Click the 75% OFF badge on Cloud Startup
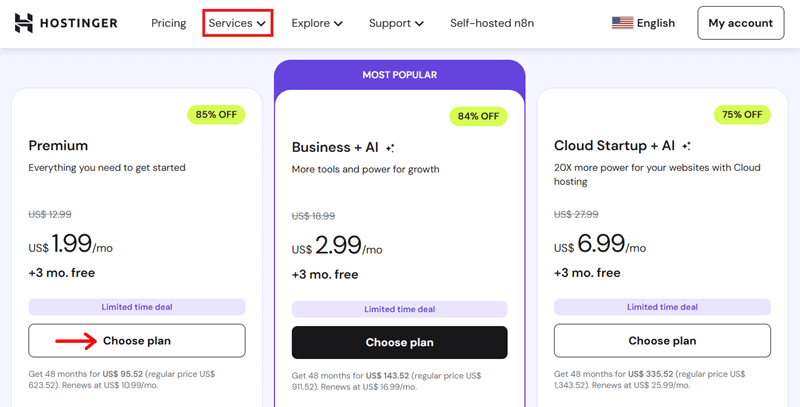This screenshot has width=800, height=407. pos(742,114)
